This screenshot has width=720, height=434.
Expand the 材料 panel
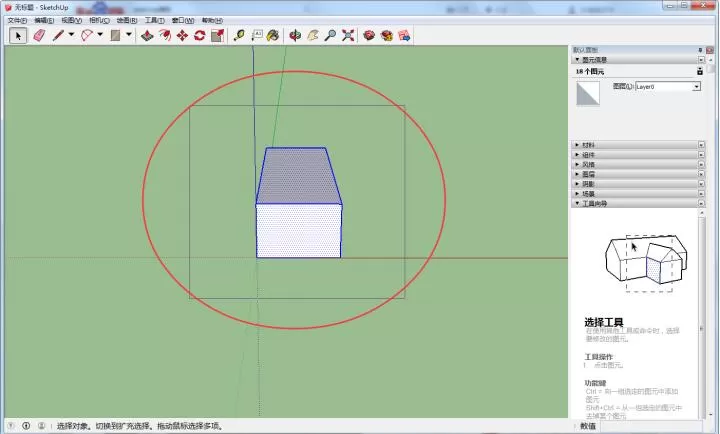(x=577, y=145)
